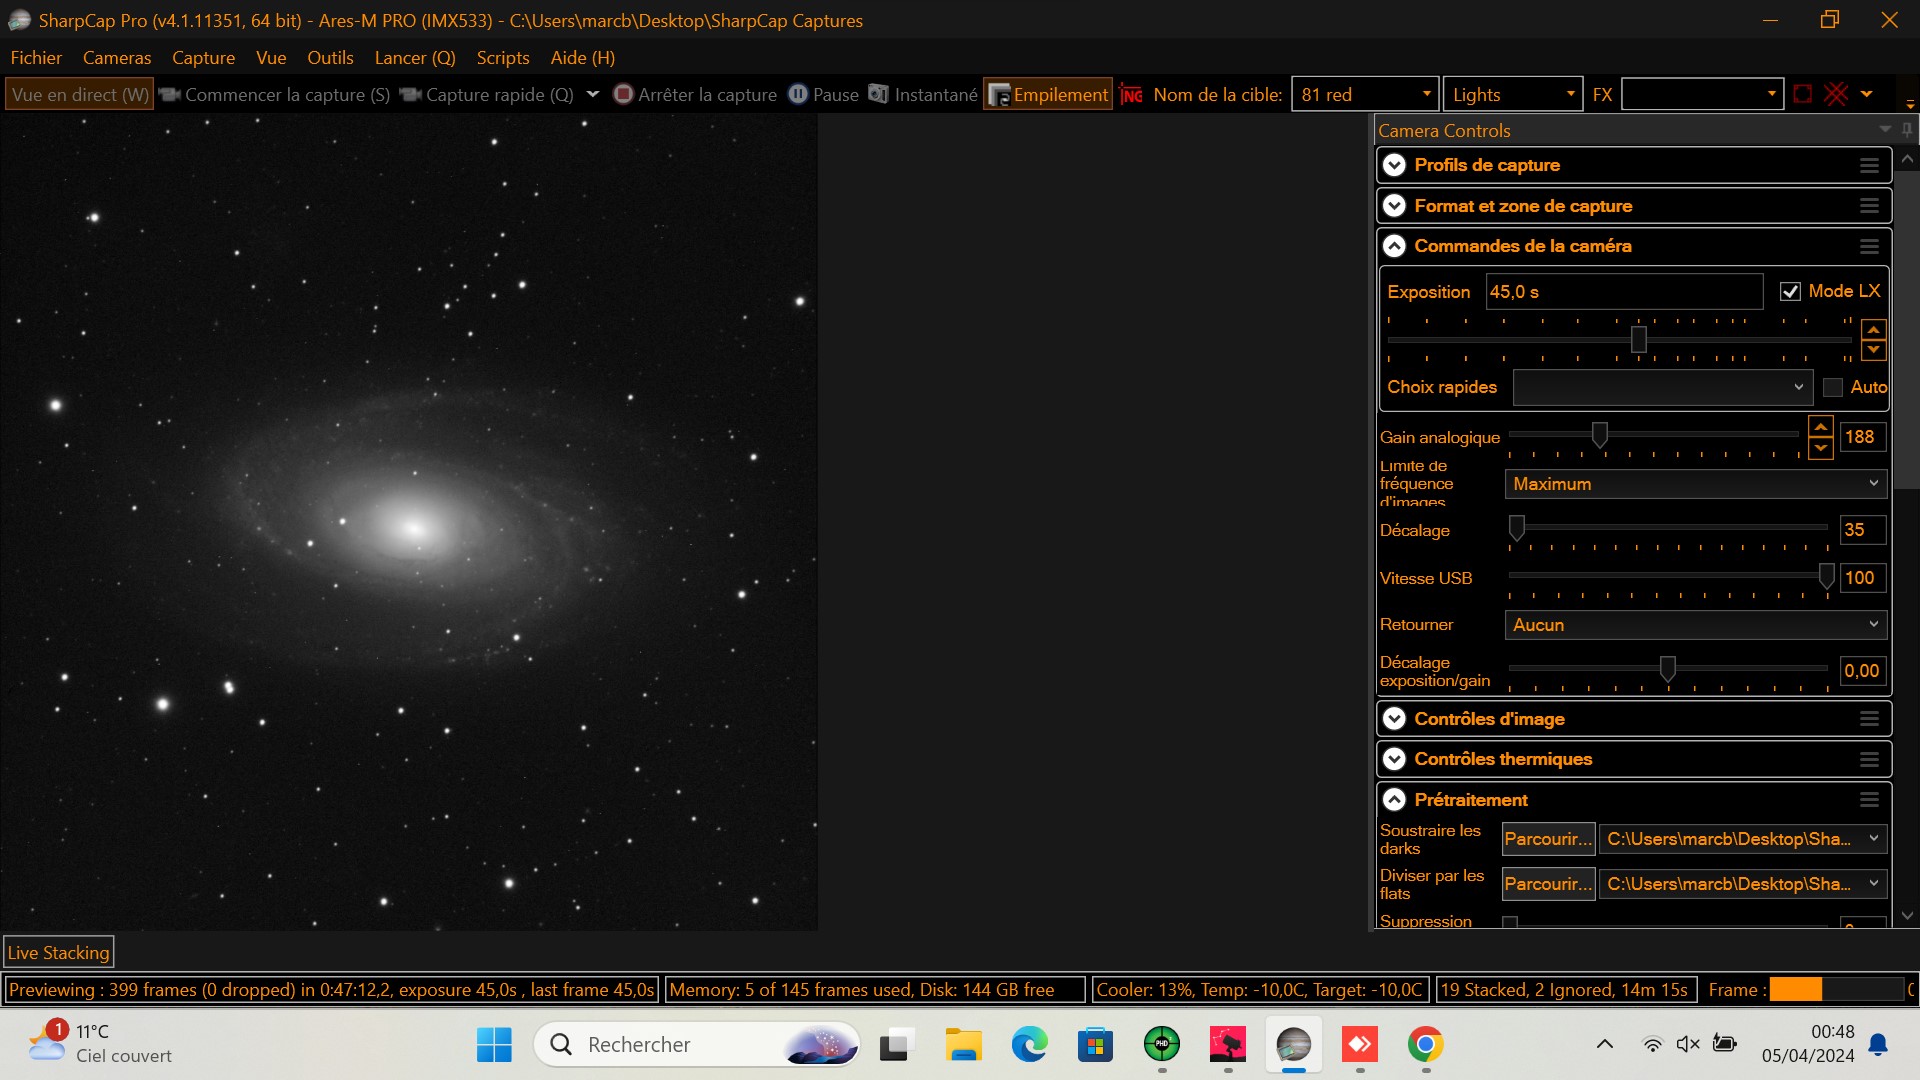Take a snapshot with the Instantané icon
The image size is (1920, 1080).
coord(878,94)
